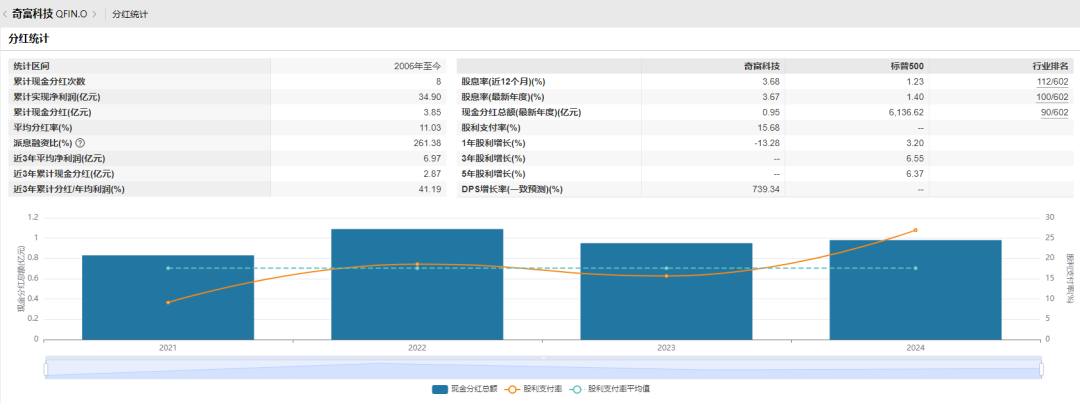1080x403 pixels.
Task: Go to previous stock with left chevron
Action: coord(6,14)
